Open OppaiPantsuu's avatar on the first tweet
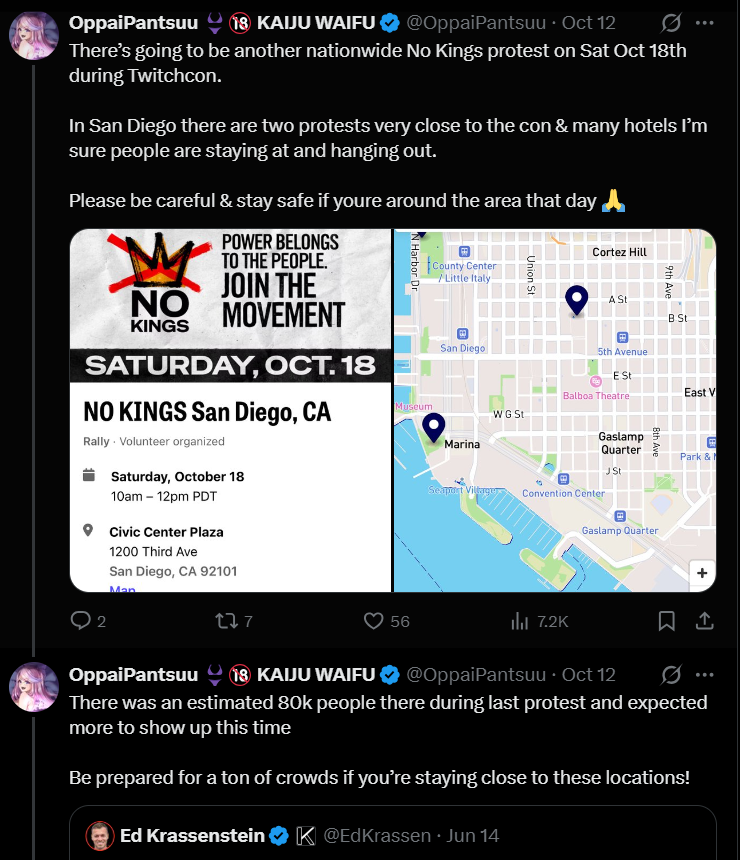This screenshot has width=740, height=860. [33, 37]
